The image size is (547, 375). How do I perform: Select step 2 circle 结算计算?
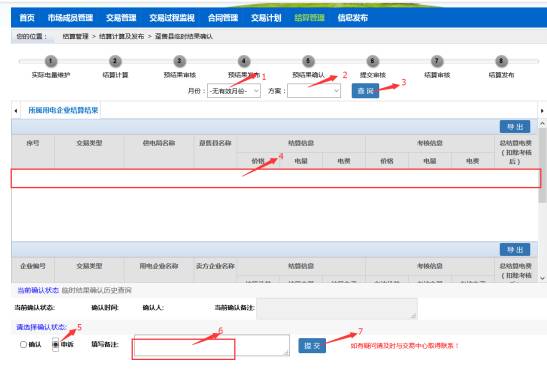coord(115,61)
